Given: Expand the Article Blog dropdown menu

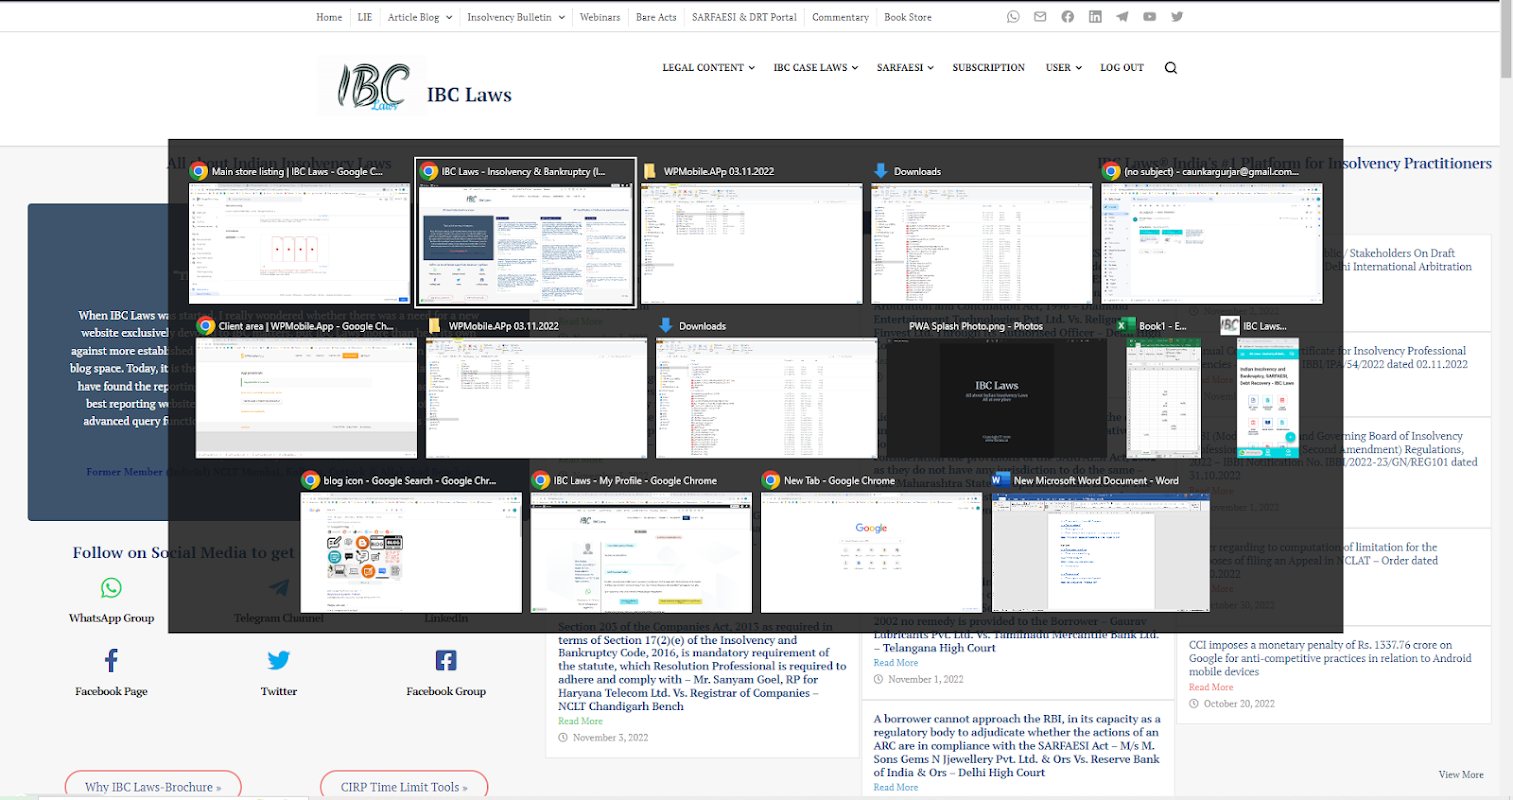Looking at the screenshot, I should (420, 17).
